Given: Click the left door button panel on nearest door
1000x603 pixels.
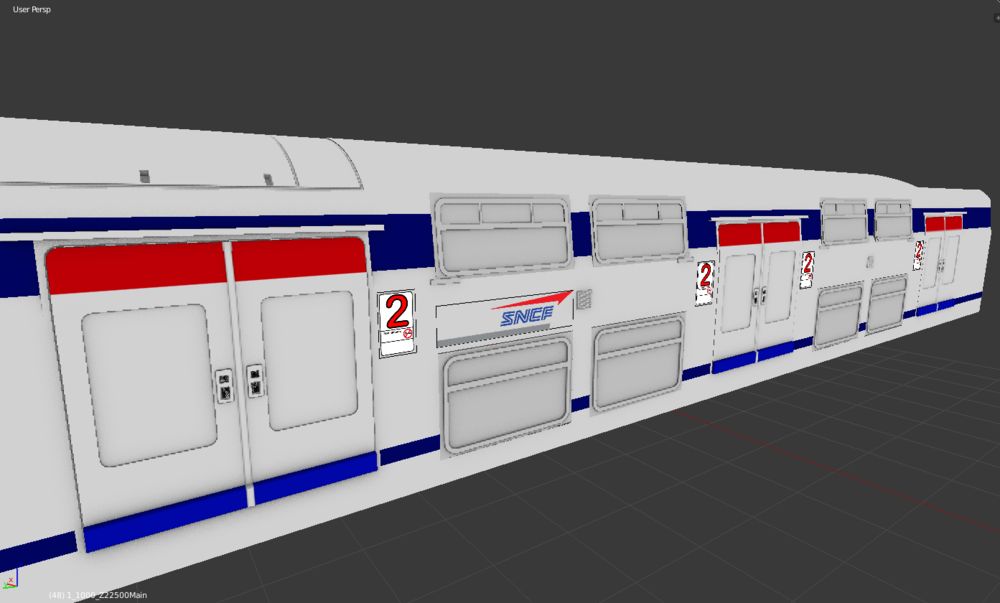Looking at the screenshot, I should coord(223,383).
